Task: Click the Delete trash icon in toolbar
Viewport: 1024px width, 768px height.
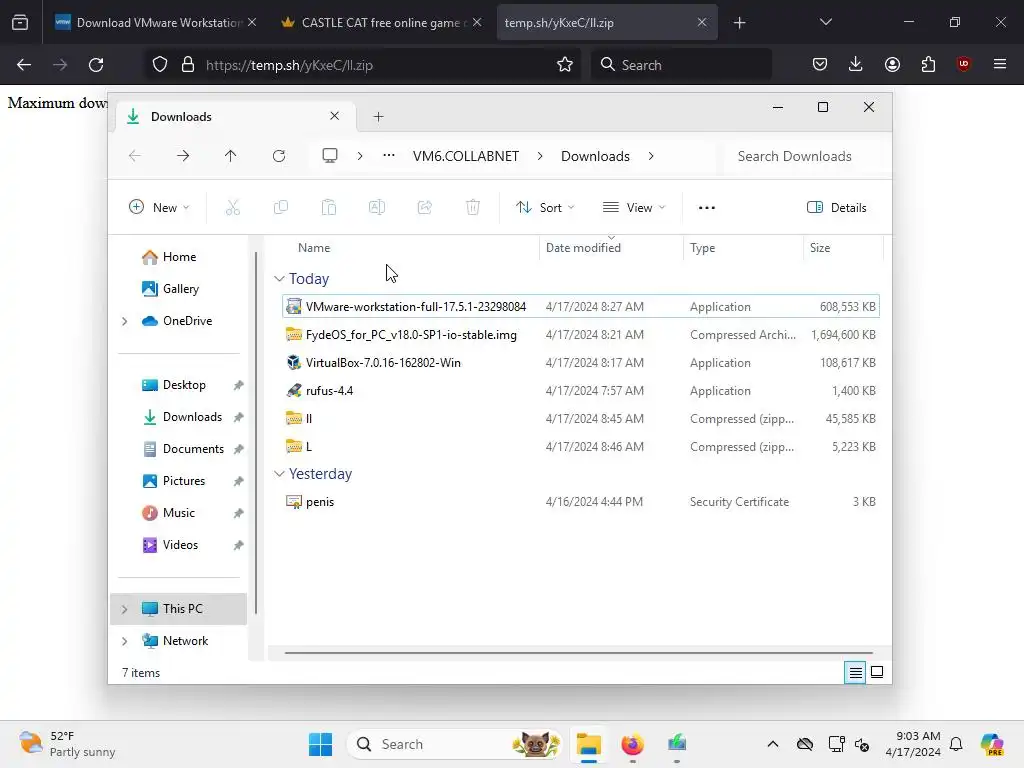Action: (x=473, y=208)
